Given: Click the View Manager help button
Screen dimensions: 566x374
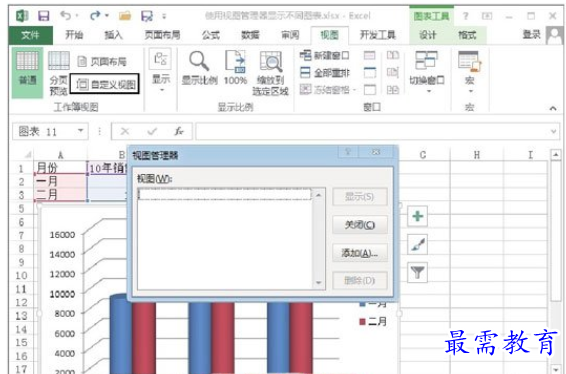Looking at the screenshot, I should 348,152.
